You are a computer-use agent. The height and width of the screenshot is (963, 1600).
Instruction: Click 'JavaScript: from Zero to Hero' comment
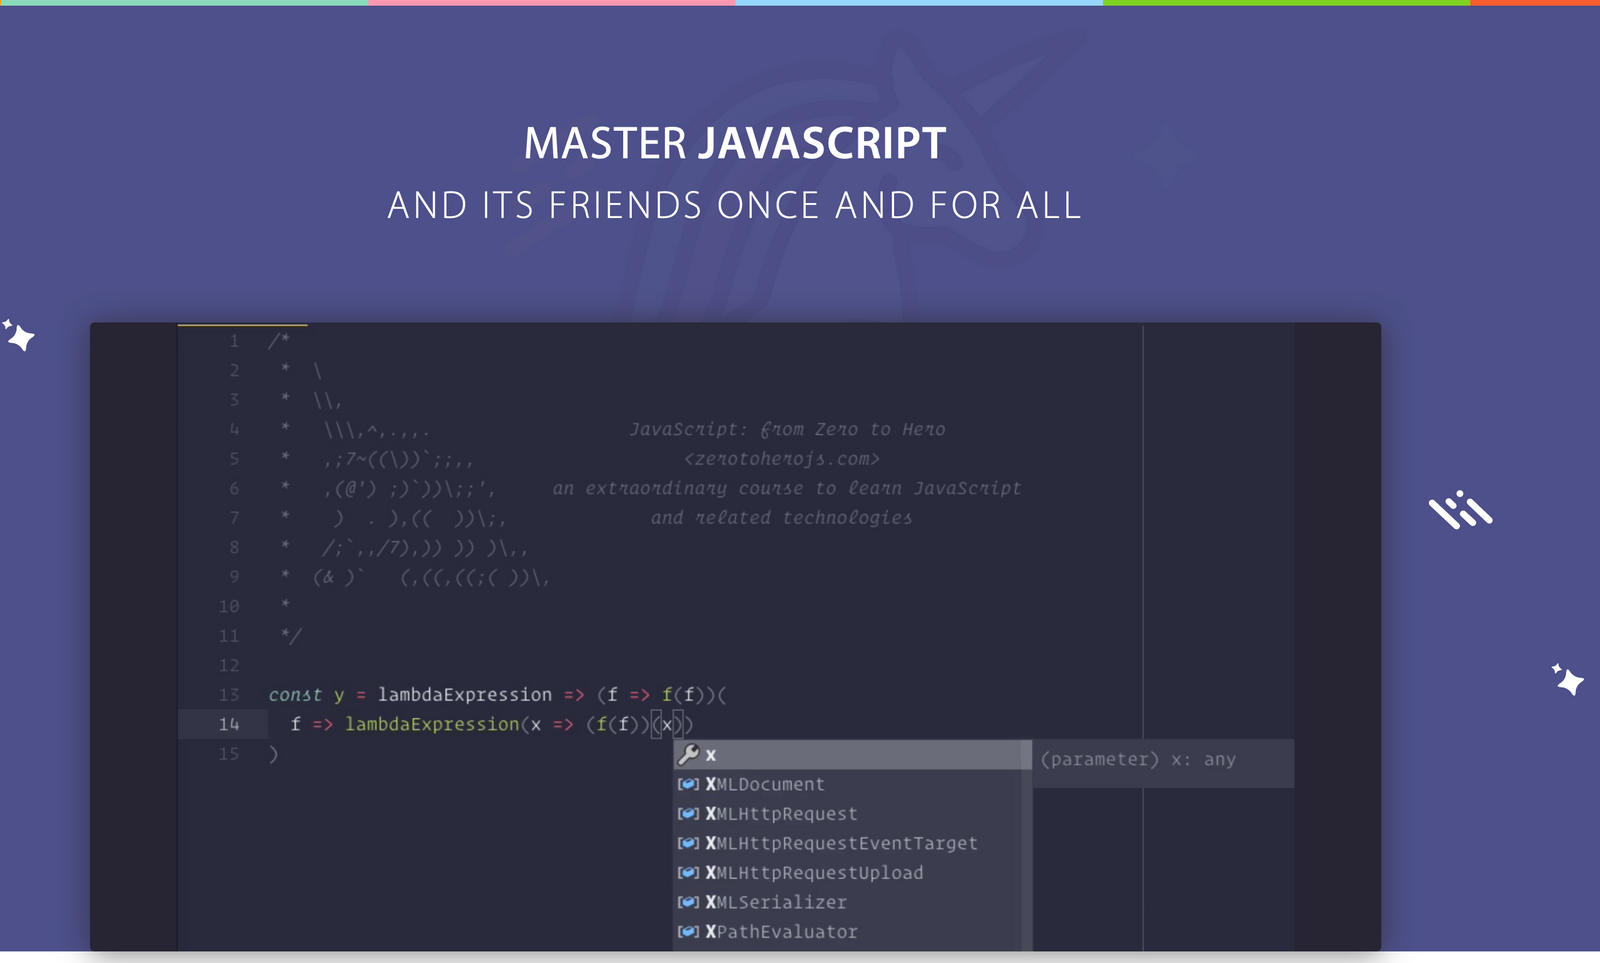tap(787, 429)
